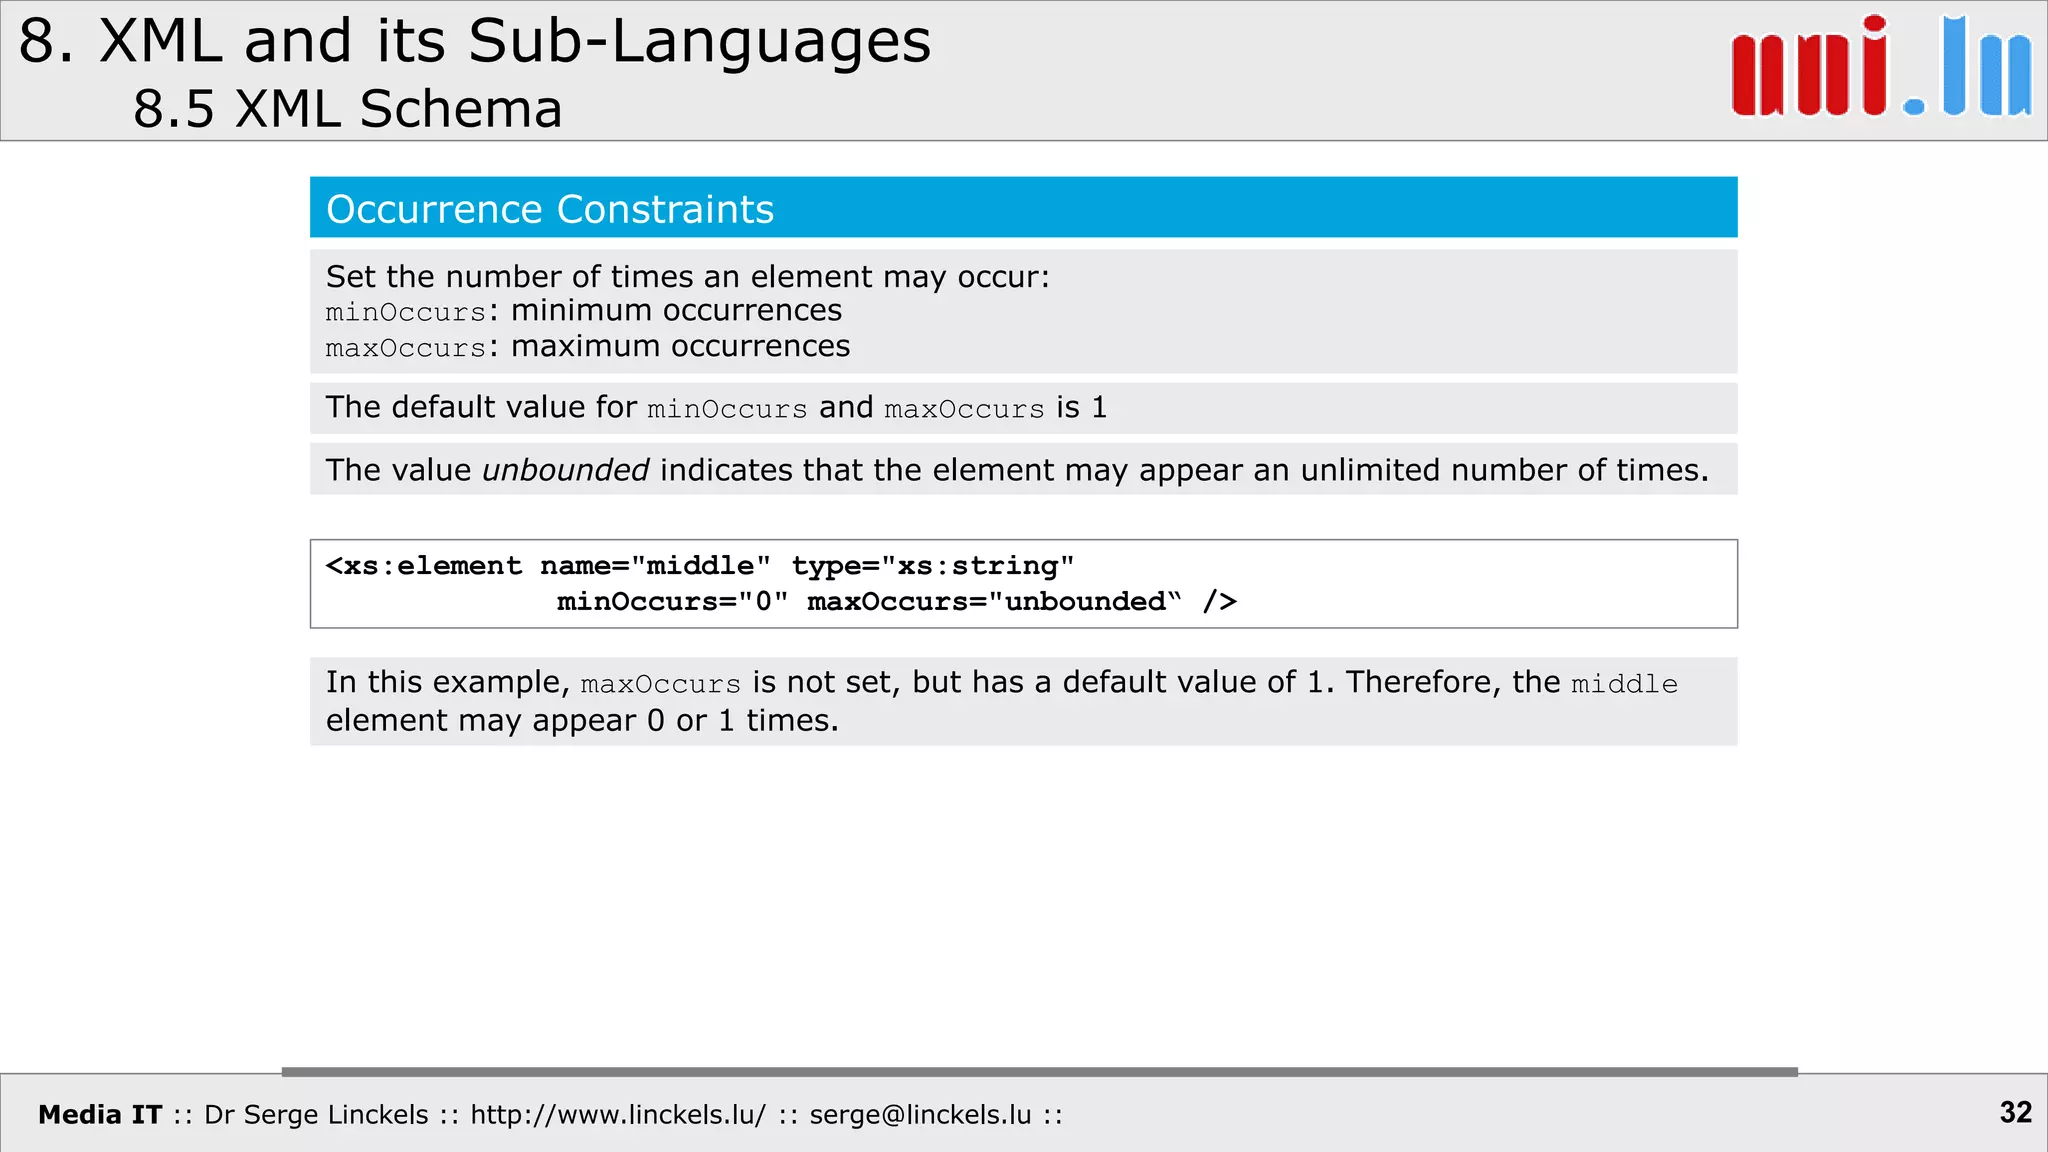Click "Set the number of times an element may occur:"
Viewport: 2048px width, 1152px height.
[688, 276]
